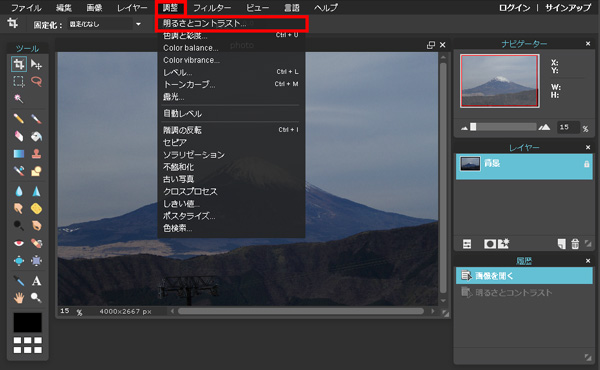Screen dimensions: 600x370
Task: Toggle the lock on the 背景 layer
Action: 586,164
